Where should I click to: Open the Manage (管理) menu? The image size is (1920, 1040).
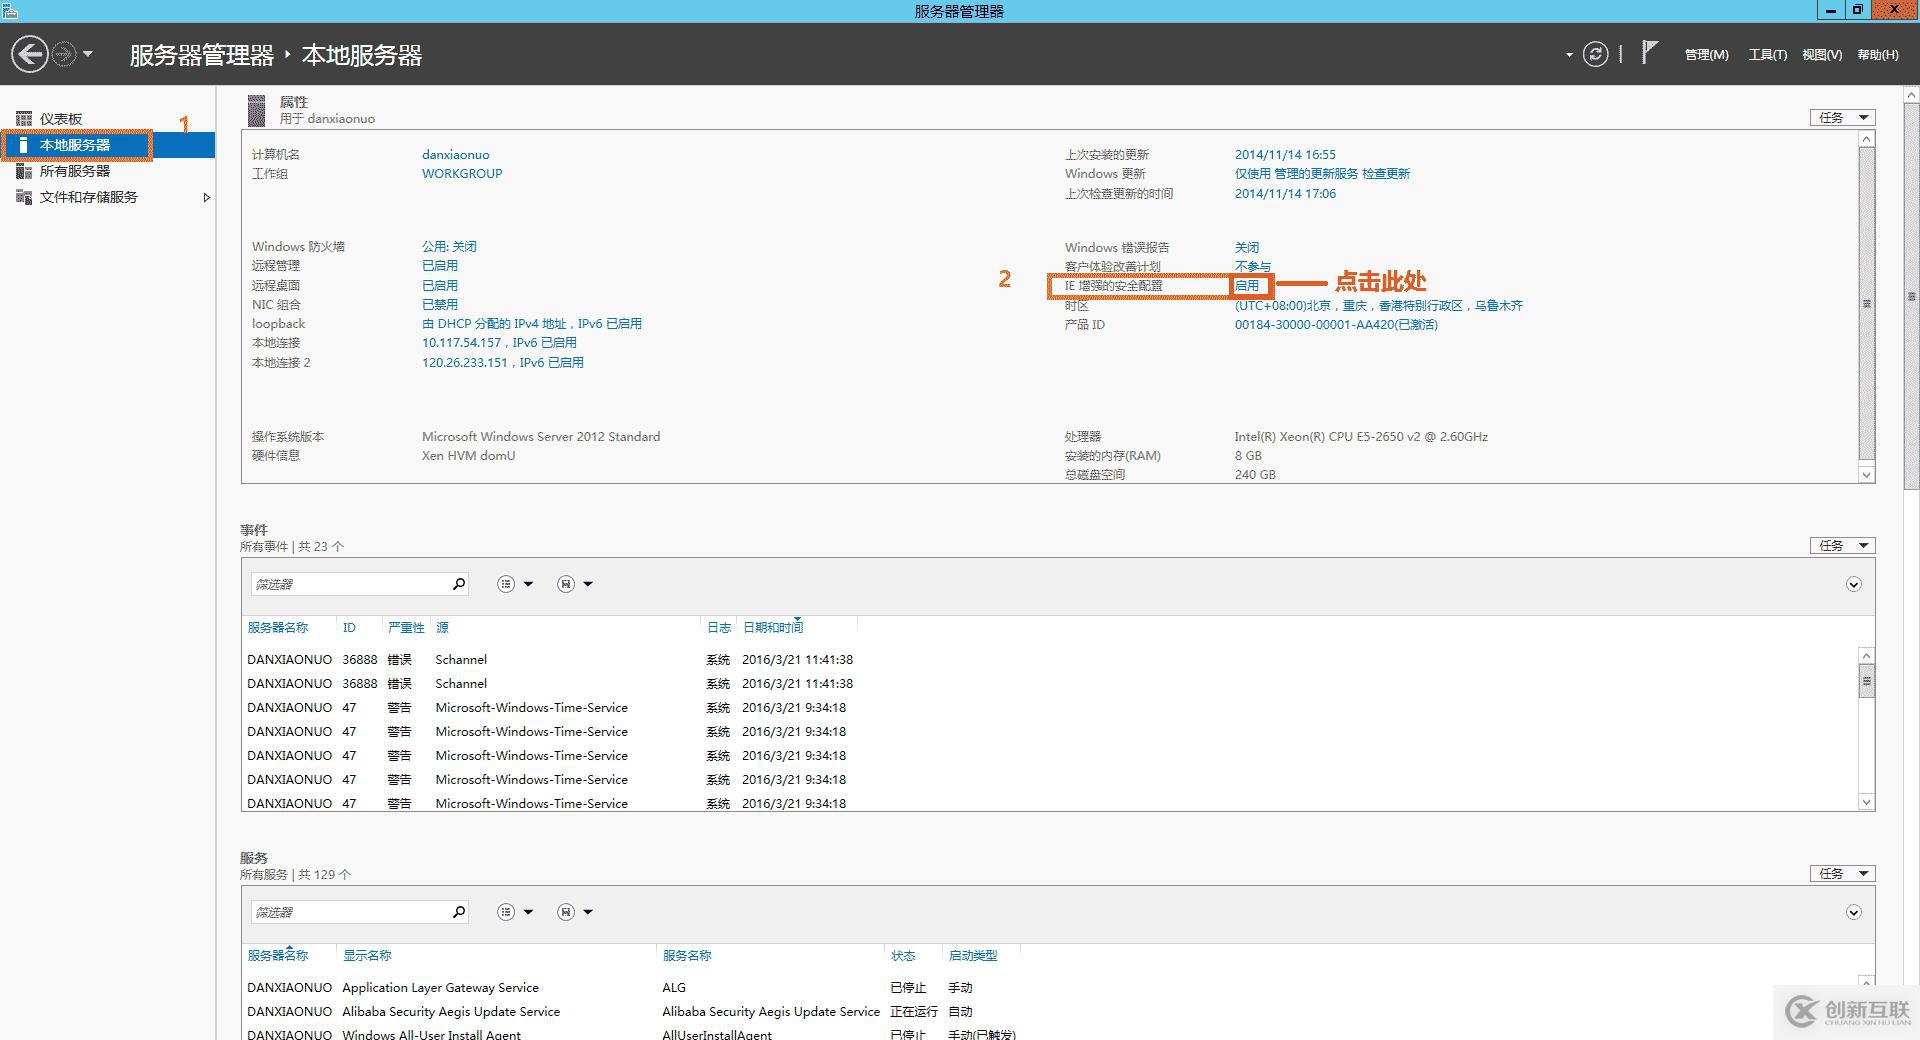tap(1706, 55)
